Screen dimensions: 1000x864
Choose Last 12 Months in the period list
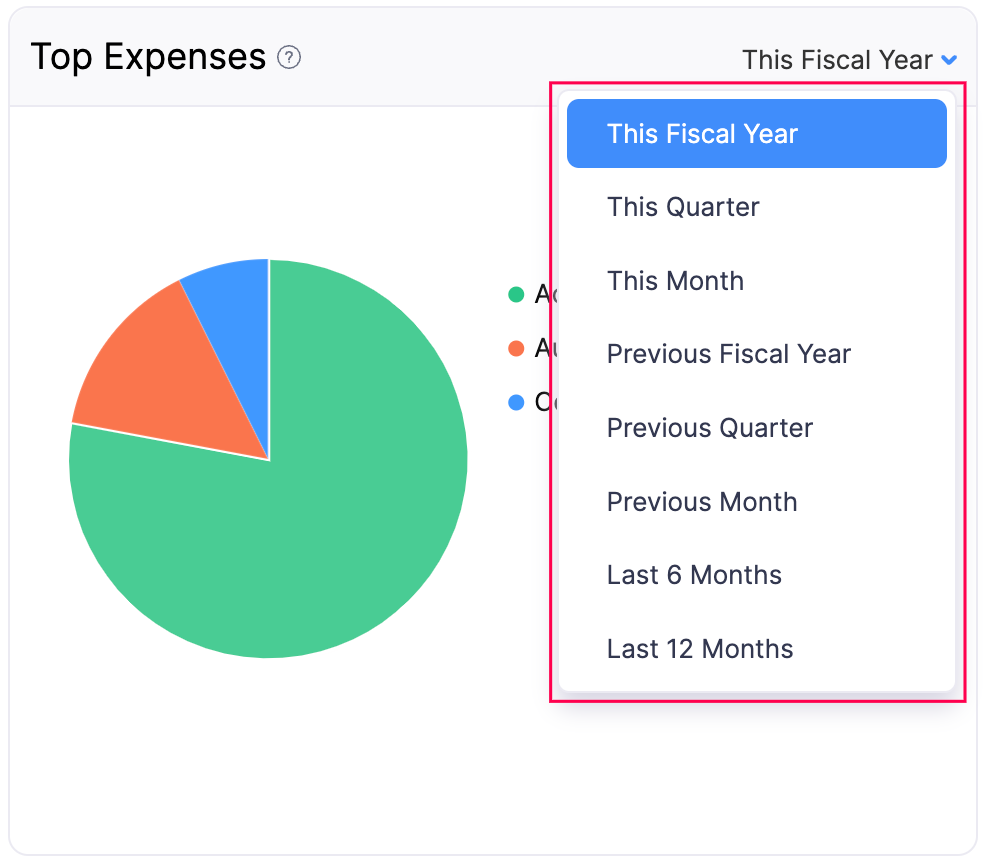coord(700,649)
